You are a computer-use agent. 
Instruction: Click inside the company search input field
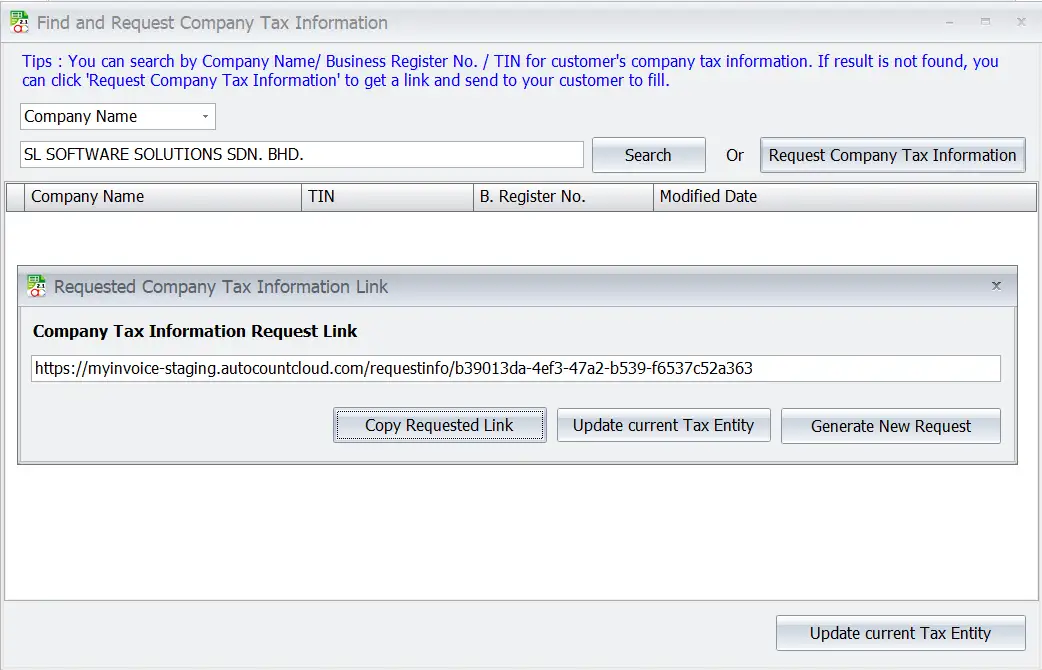(300, 154)
